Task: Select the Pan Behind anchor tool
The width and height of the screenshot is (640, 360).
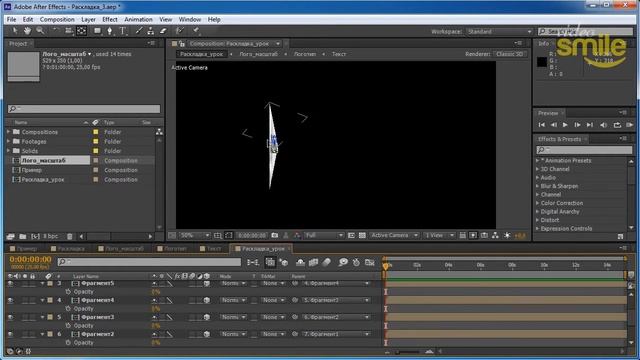Action: pyautogui.click(x=82, y=31)
